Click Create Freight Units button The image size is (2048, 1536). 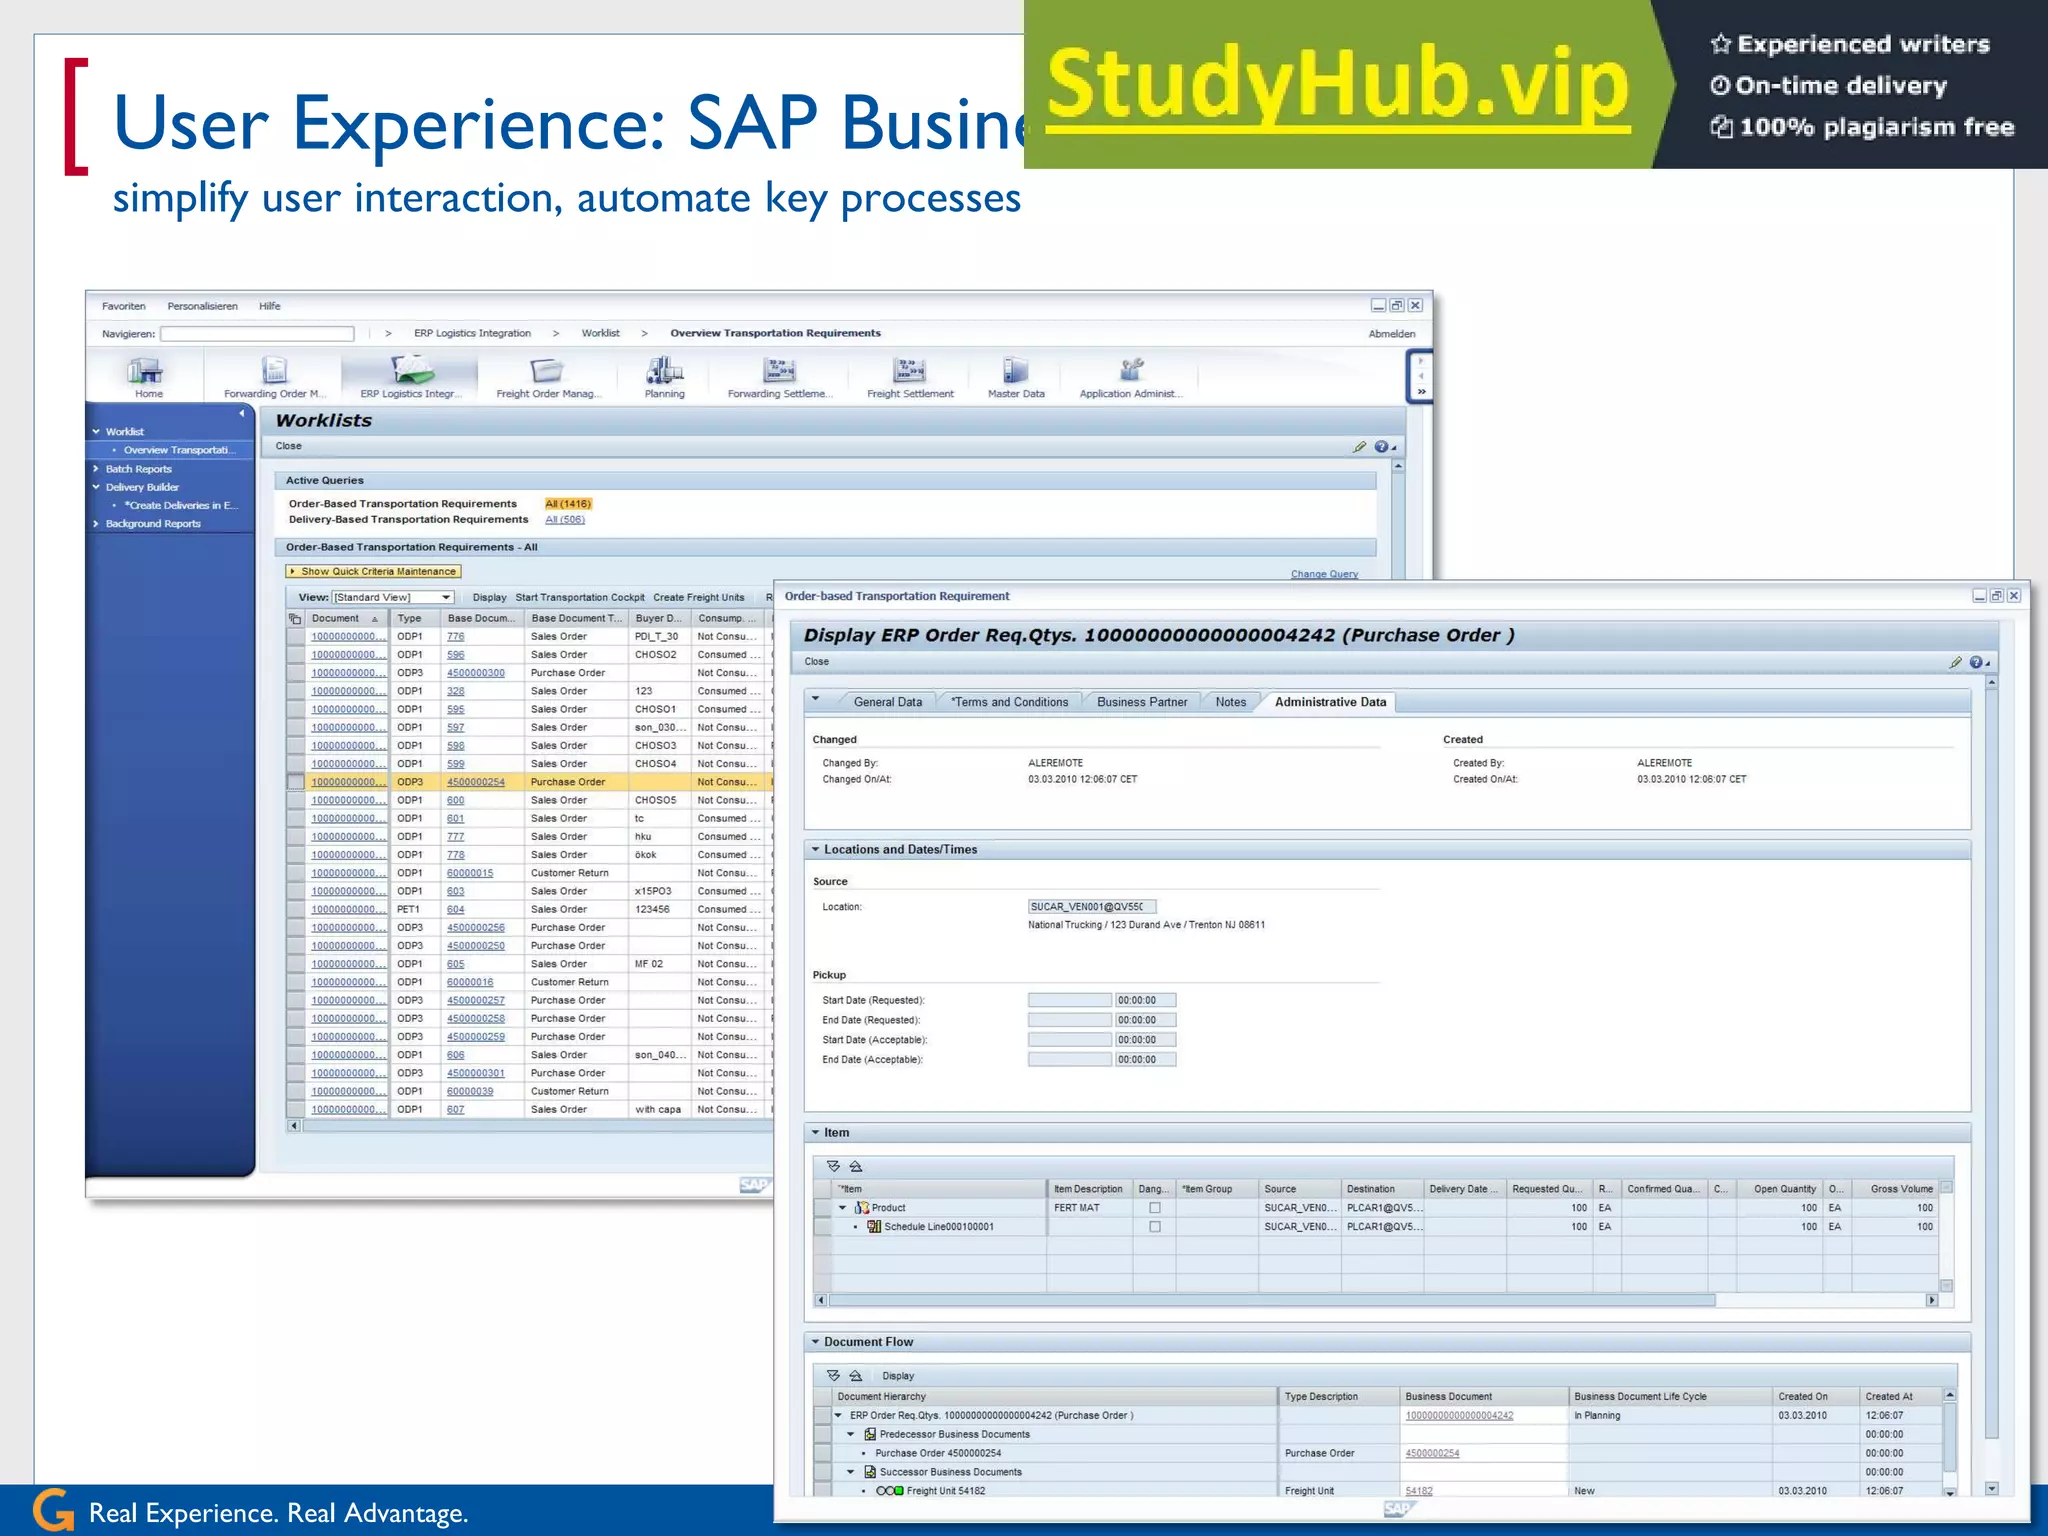click(x=699, y=598)
